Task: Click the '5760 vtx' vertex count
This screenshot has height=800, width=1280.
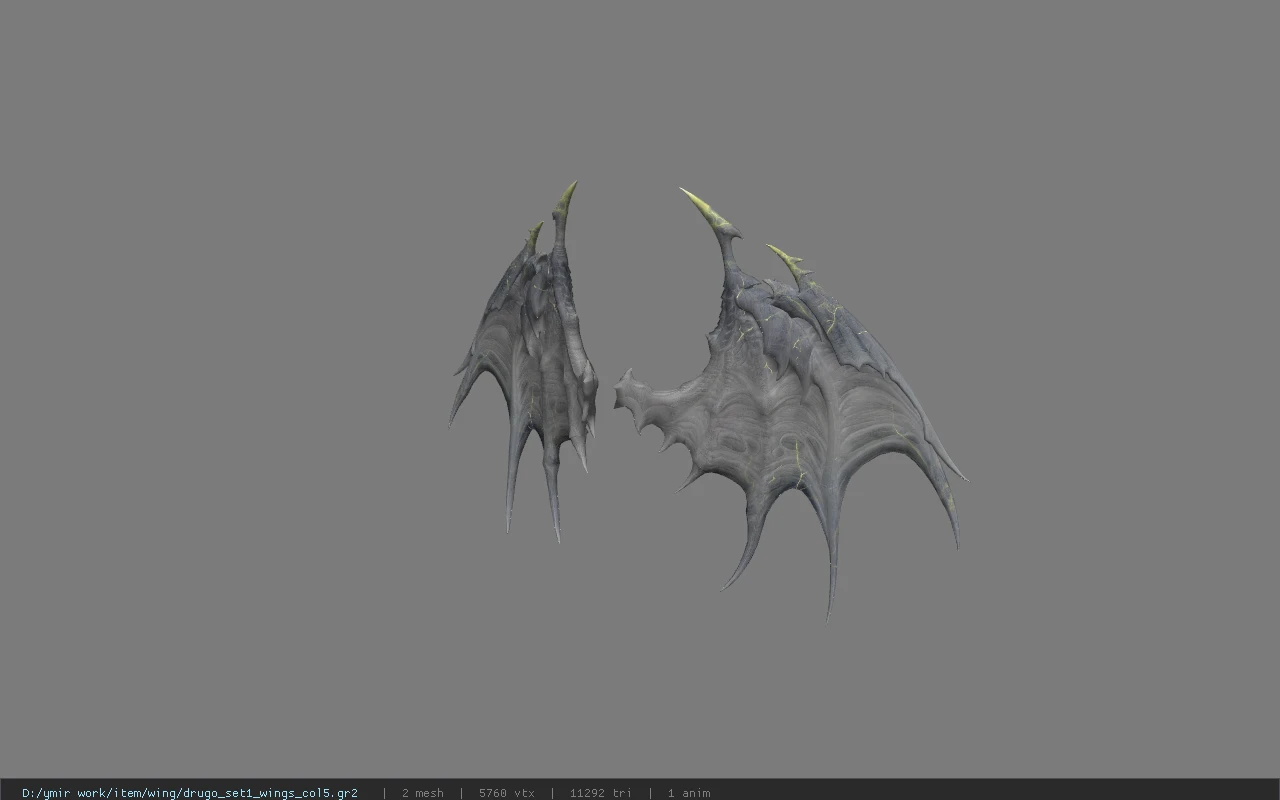Action: pos(506,793)
